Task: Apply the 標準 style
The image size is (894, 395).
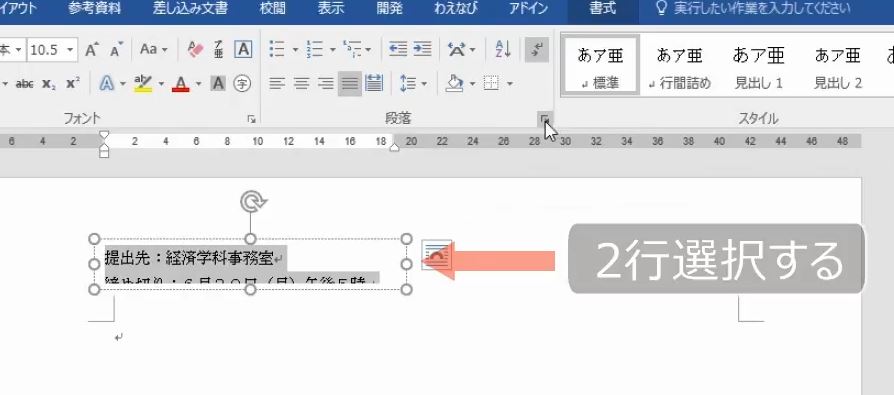Action: pyautogui.click(x=600, y=65)
